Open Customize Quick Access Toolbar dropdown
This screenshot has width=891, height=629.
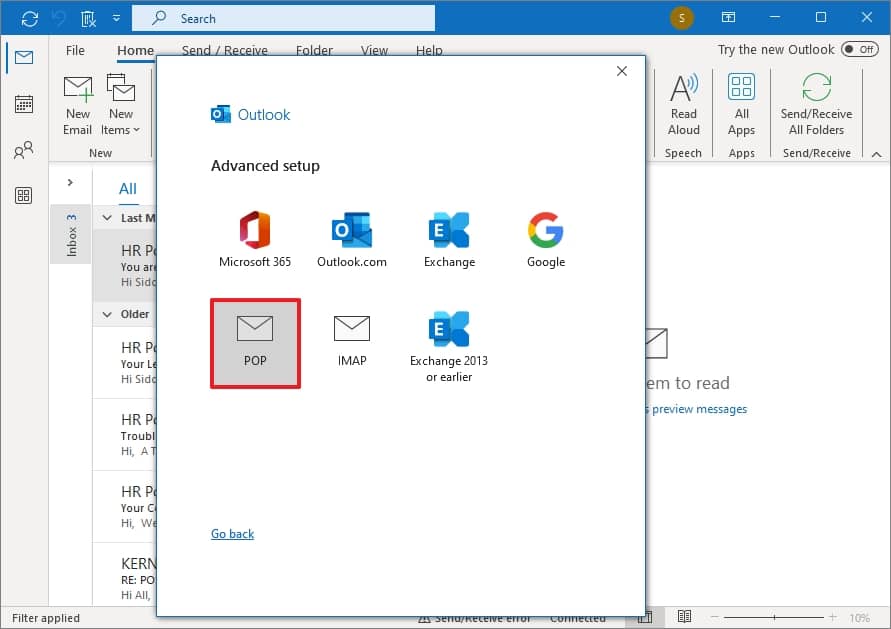[116, 18]
